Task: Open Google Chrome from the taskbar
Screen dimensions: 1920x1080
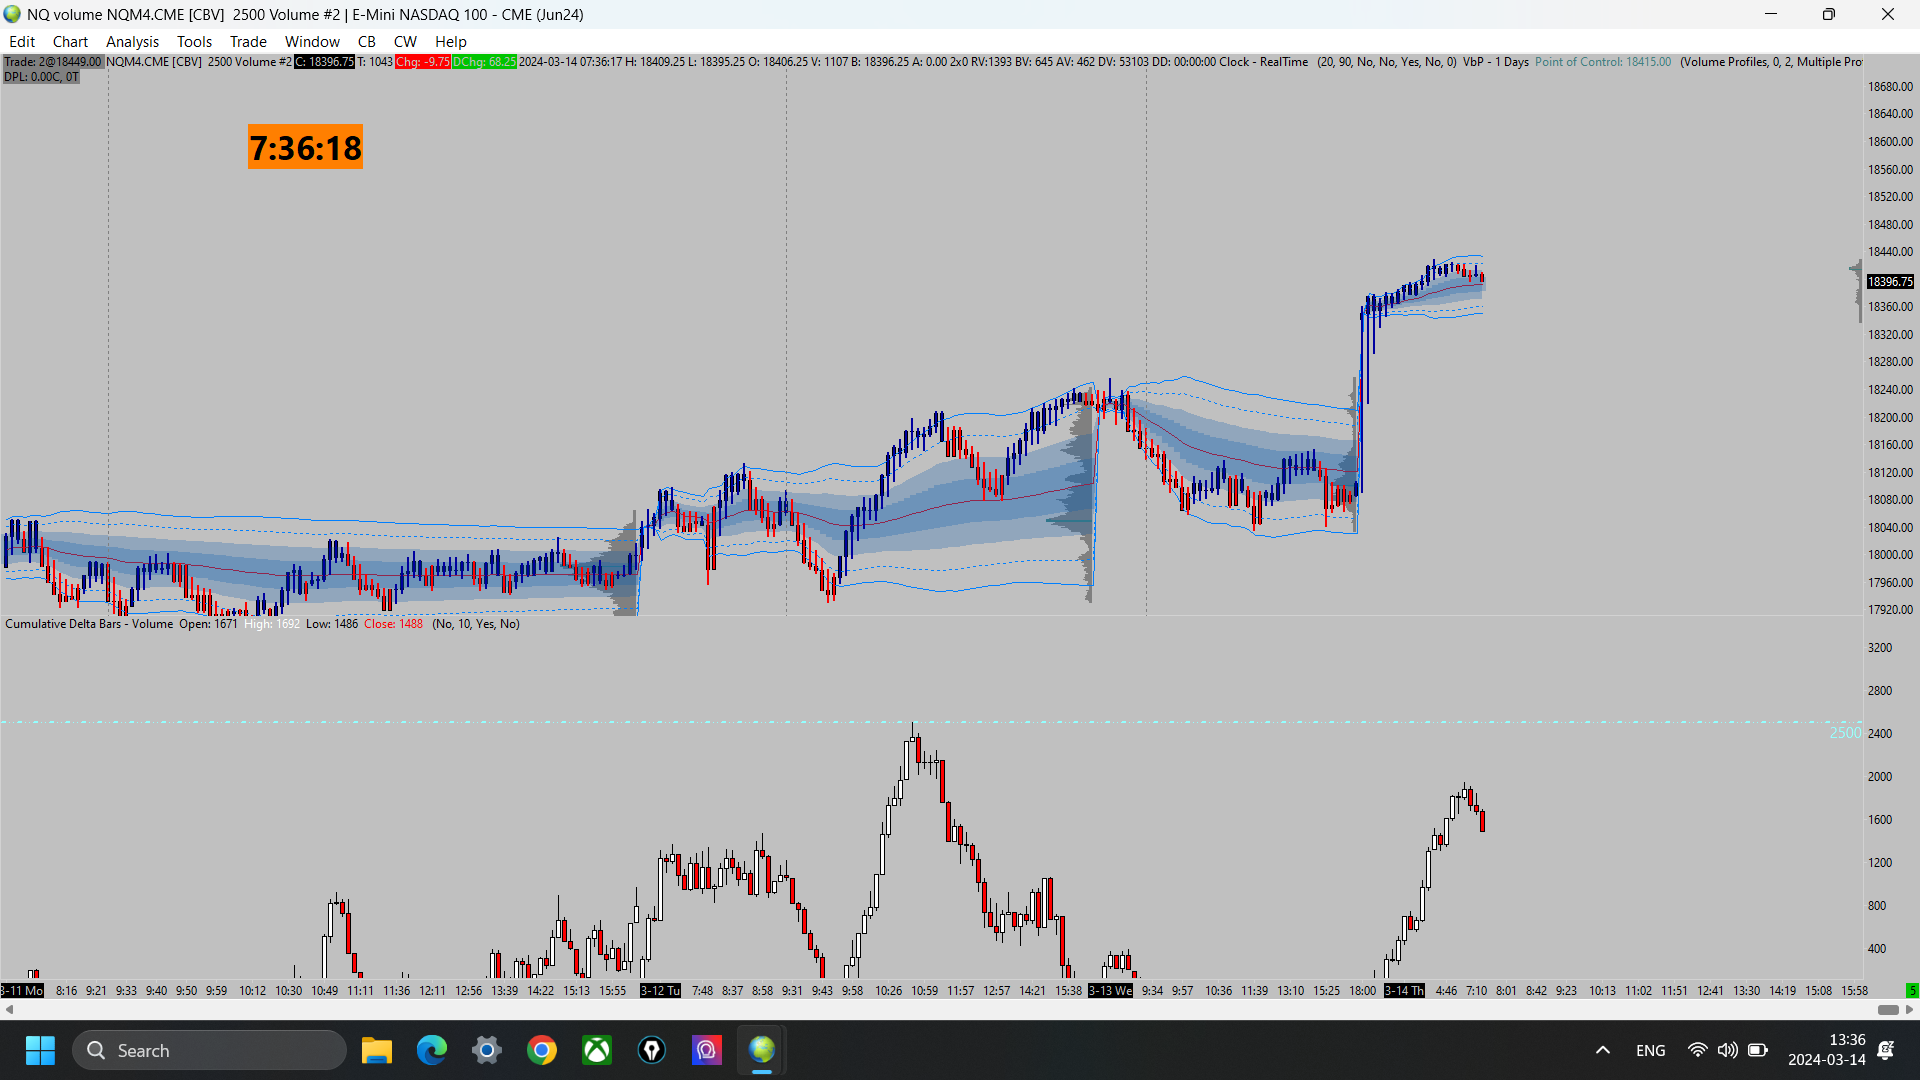Action: pos(542,1050)
